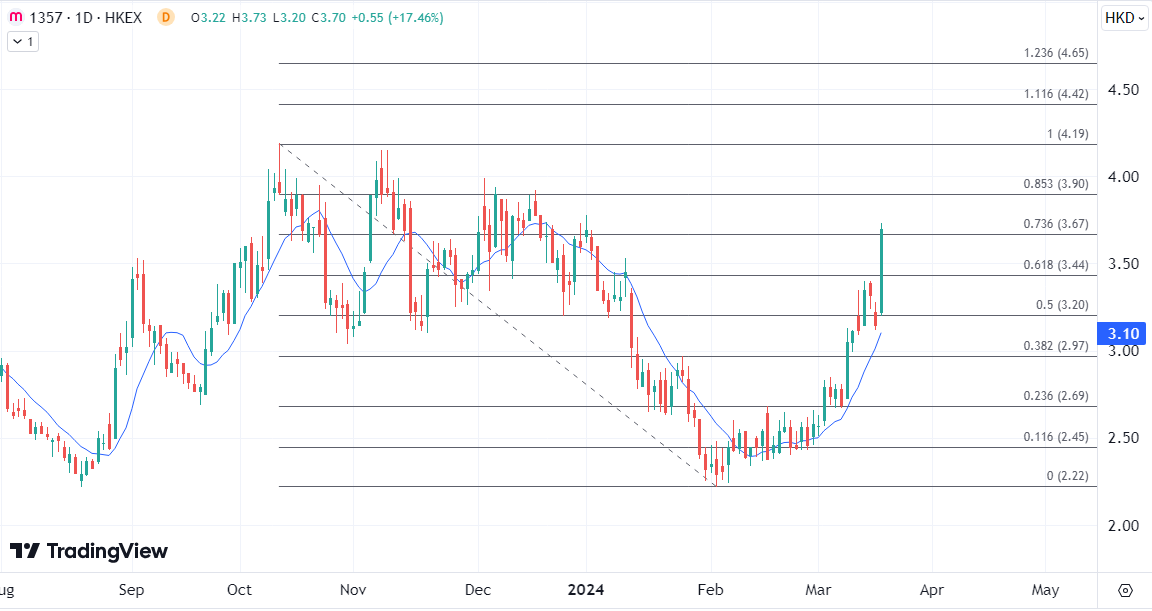The height and width of the screenshot is (611, 1152).
Task: Select the 0.618 (3.44) Fibonacci level label
Action: pos(1056,264)
